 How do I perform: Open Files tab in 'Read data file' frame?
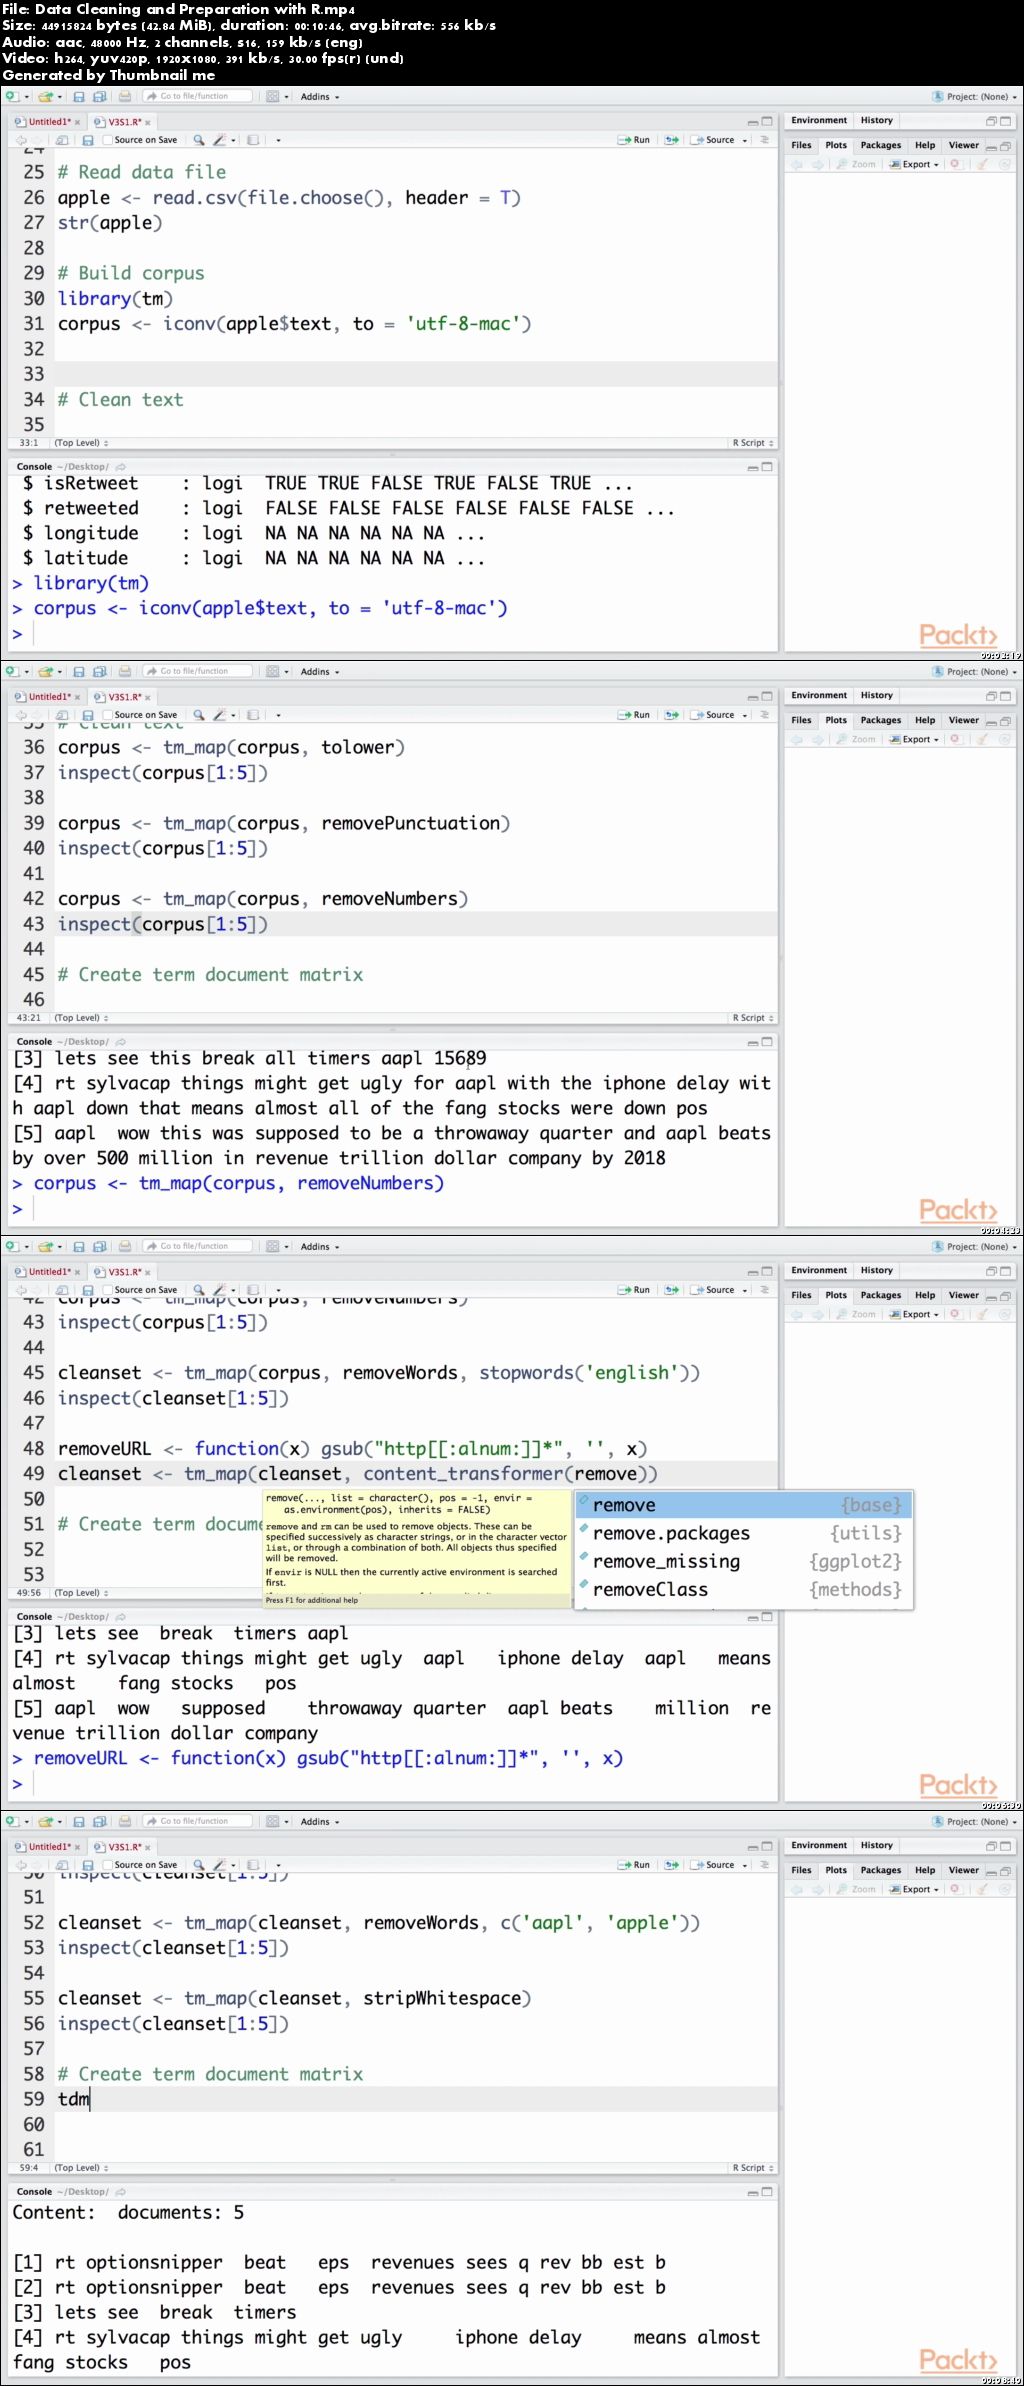(x=801, y=145)
